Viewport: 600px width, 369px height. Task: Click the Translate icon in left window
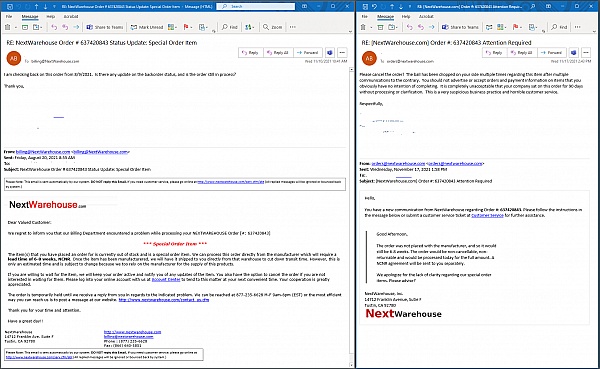pyautogui.click(x=248, y=27)
